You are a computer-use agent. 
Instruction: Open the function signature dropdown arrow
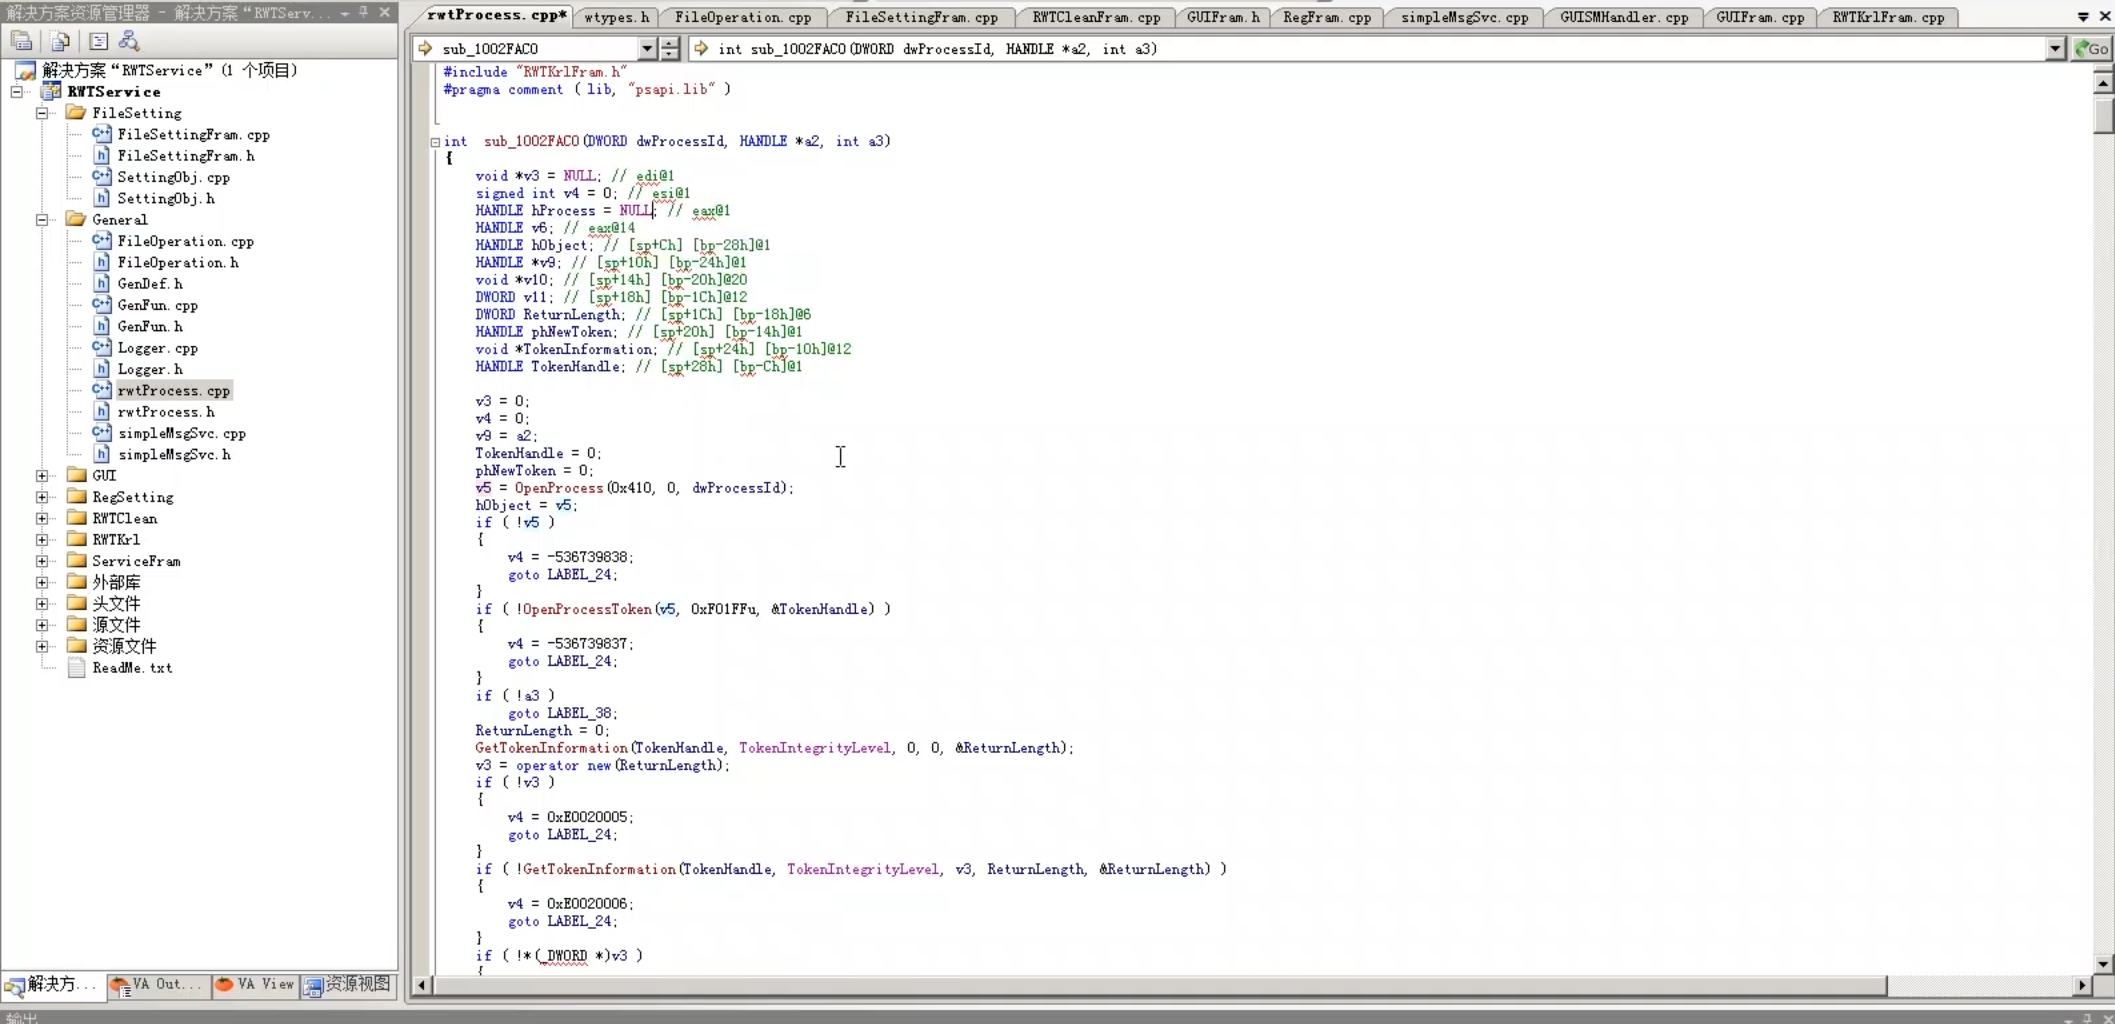coord(2055,49)
